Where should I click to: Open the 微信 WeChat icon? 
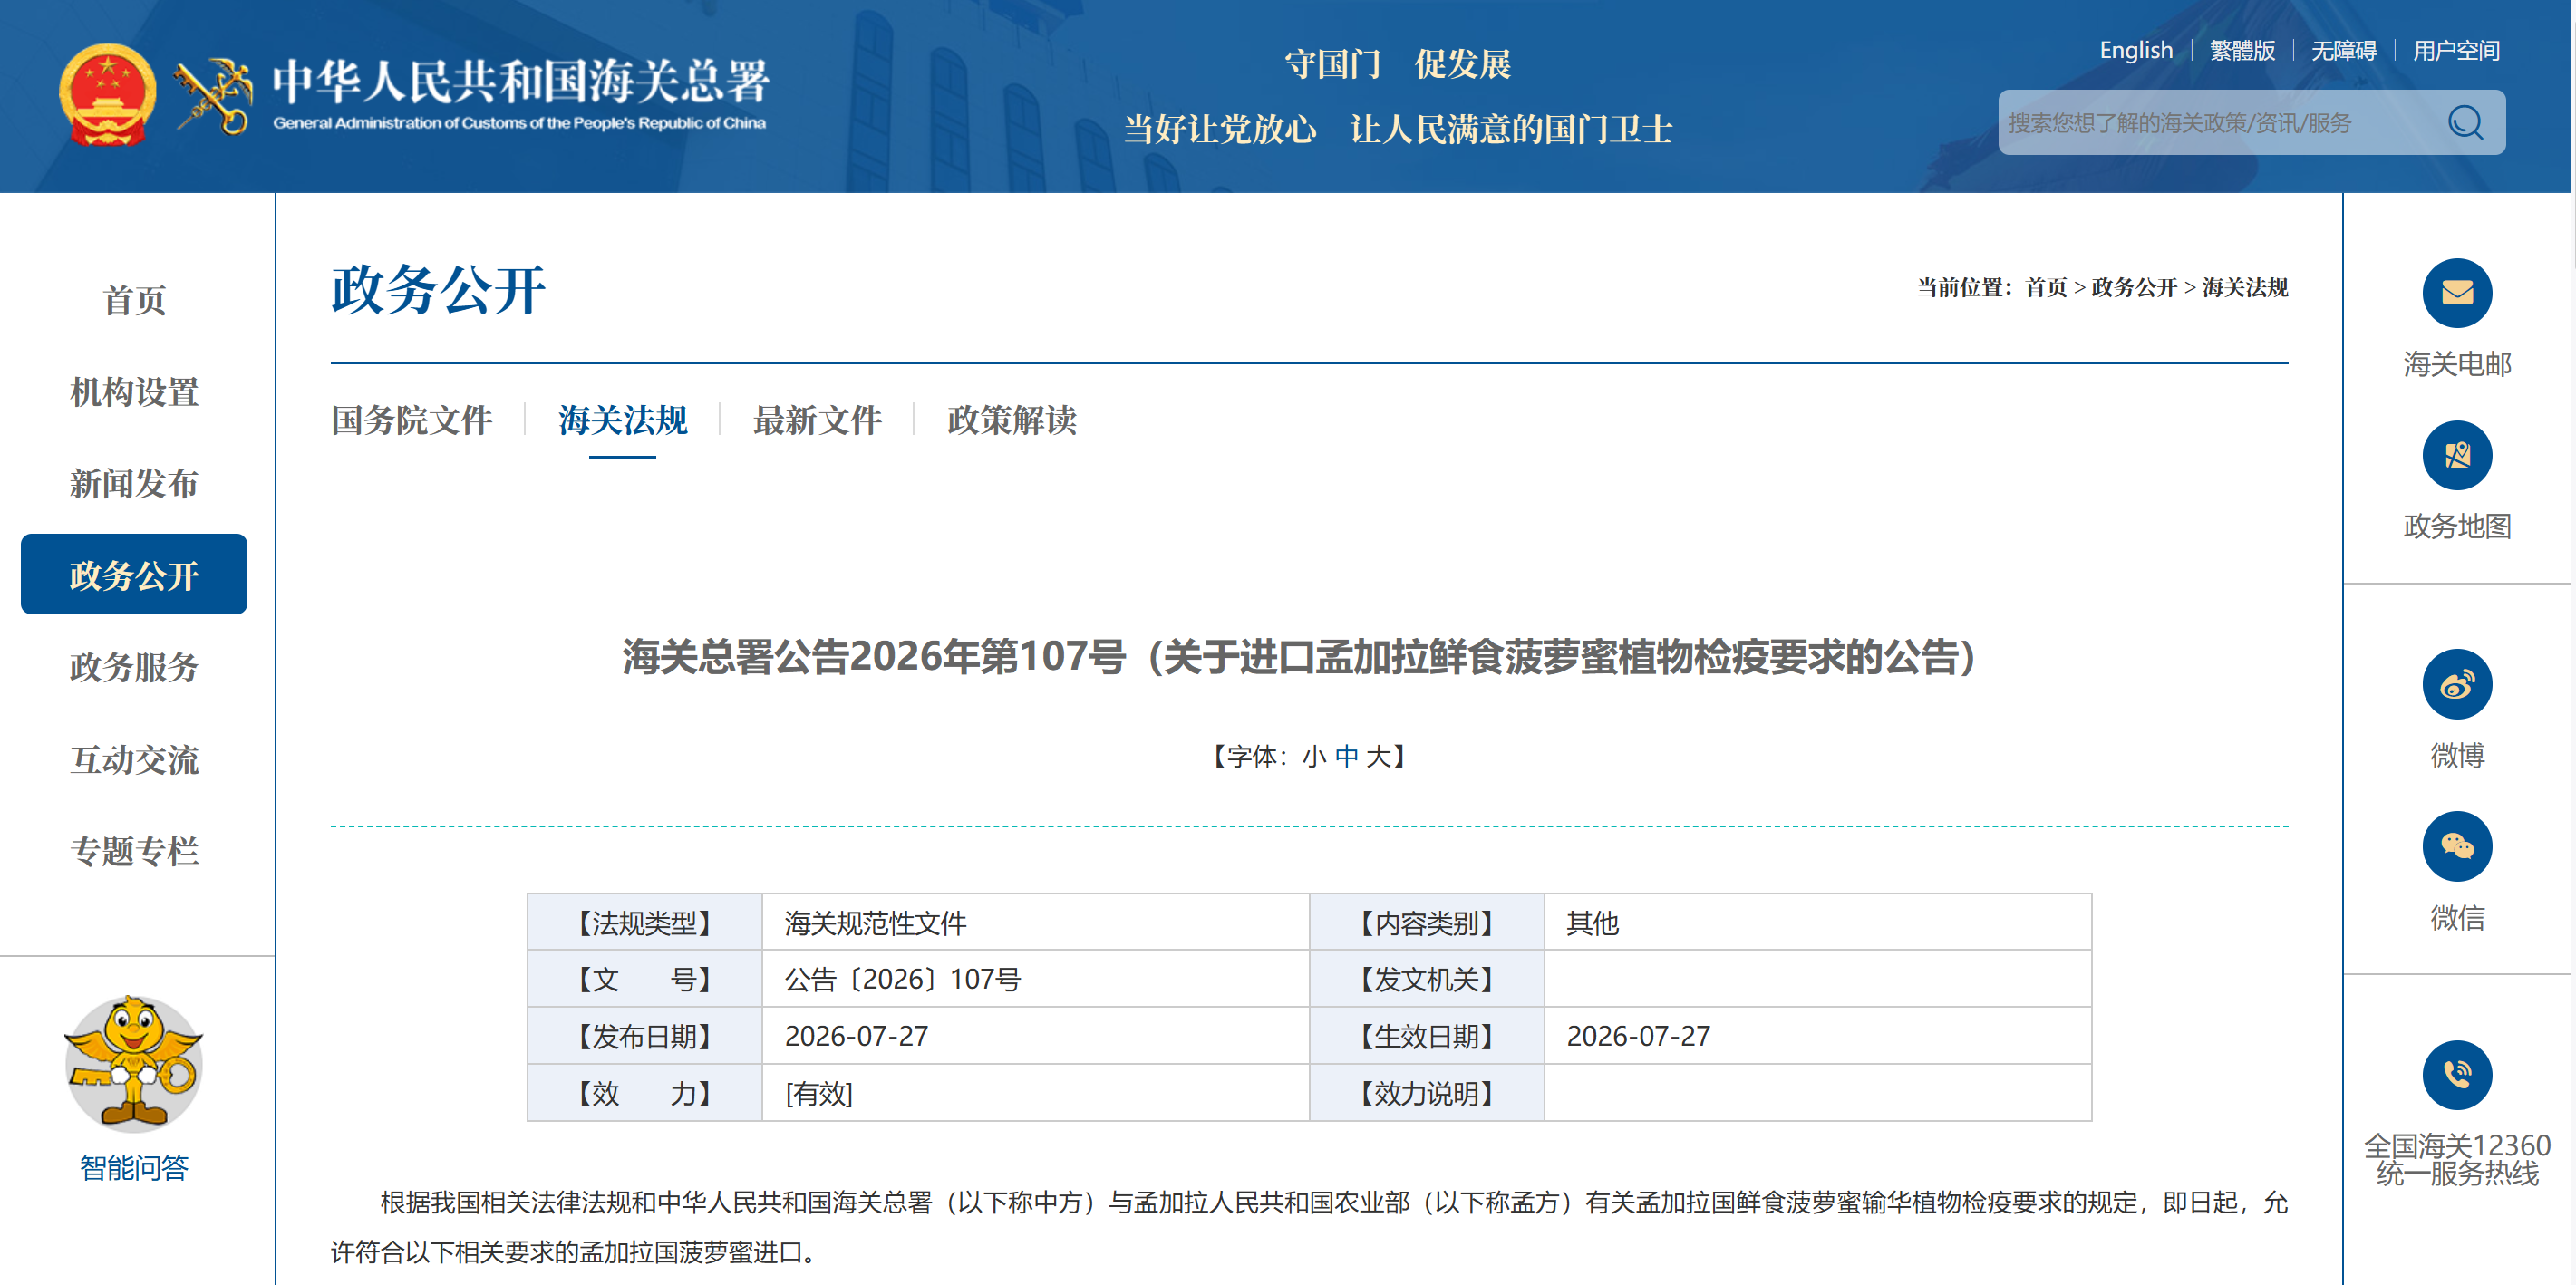coord(2457,846)
